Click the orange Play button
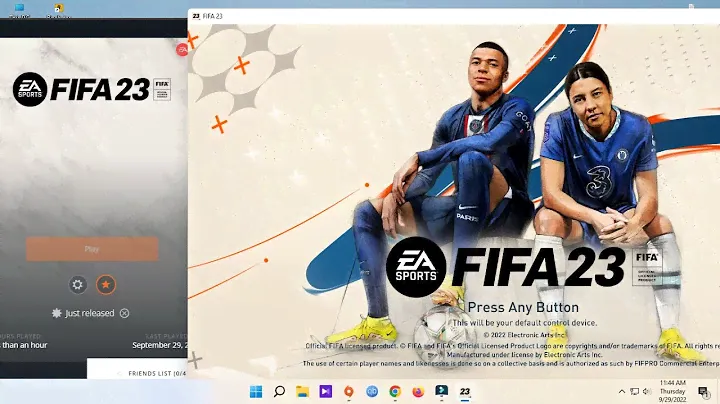Image resolution: width=720 pixels, height=404 pixels. coord(92,249)
